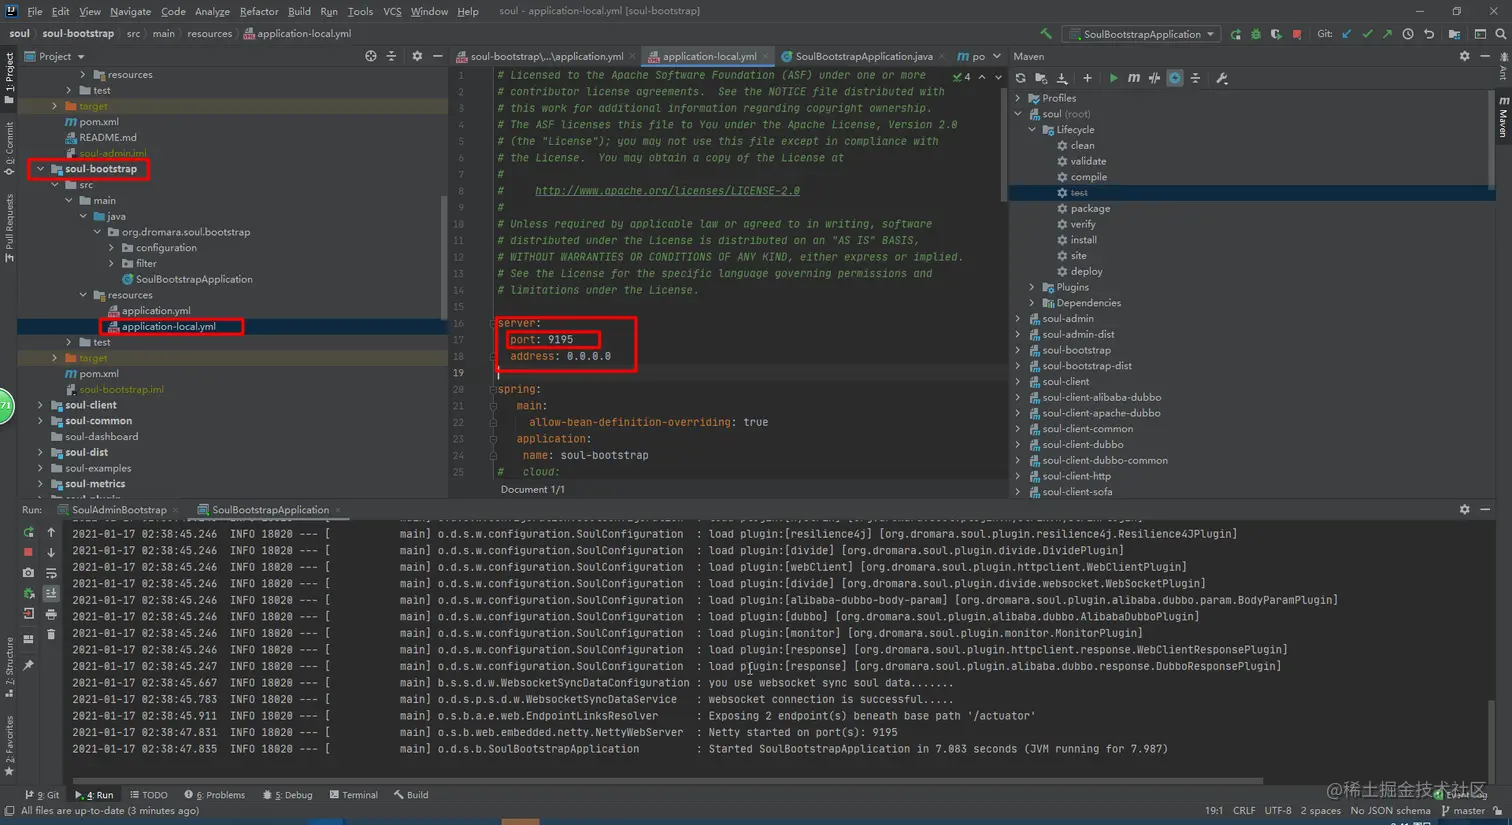Open Project panel options gear
Image resolution: width=1512 pixels, height=825 pixels.
tap(417, 56)
